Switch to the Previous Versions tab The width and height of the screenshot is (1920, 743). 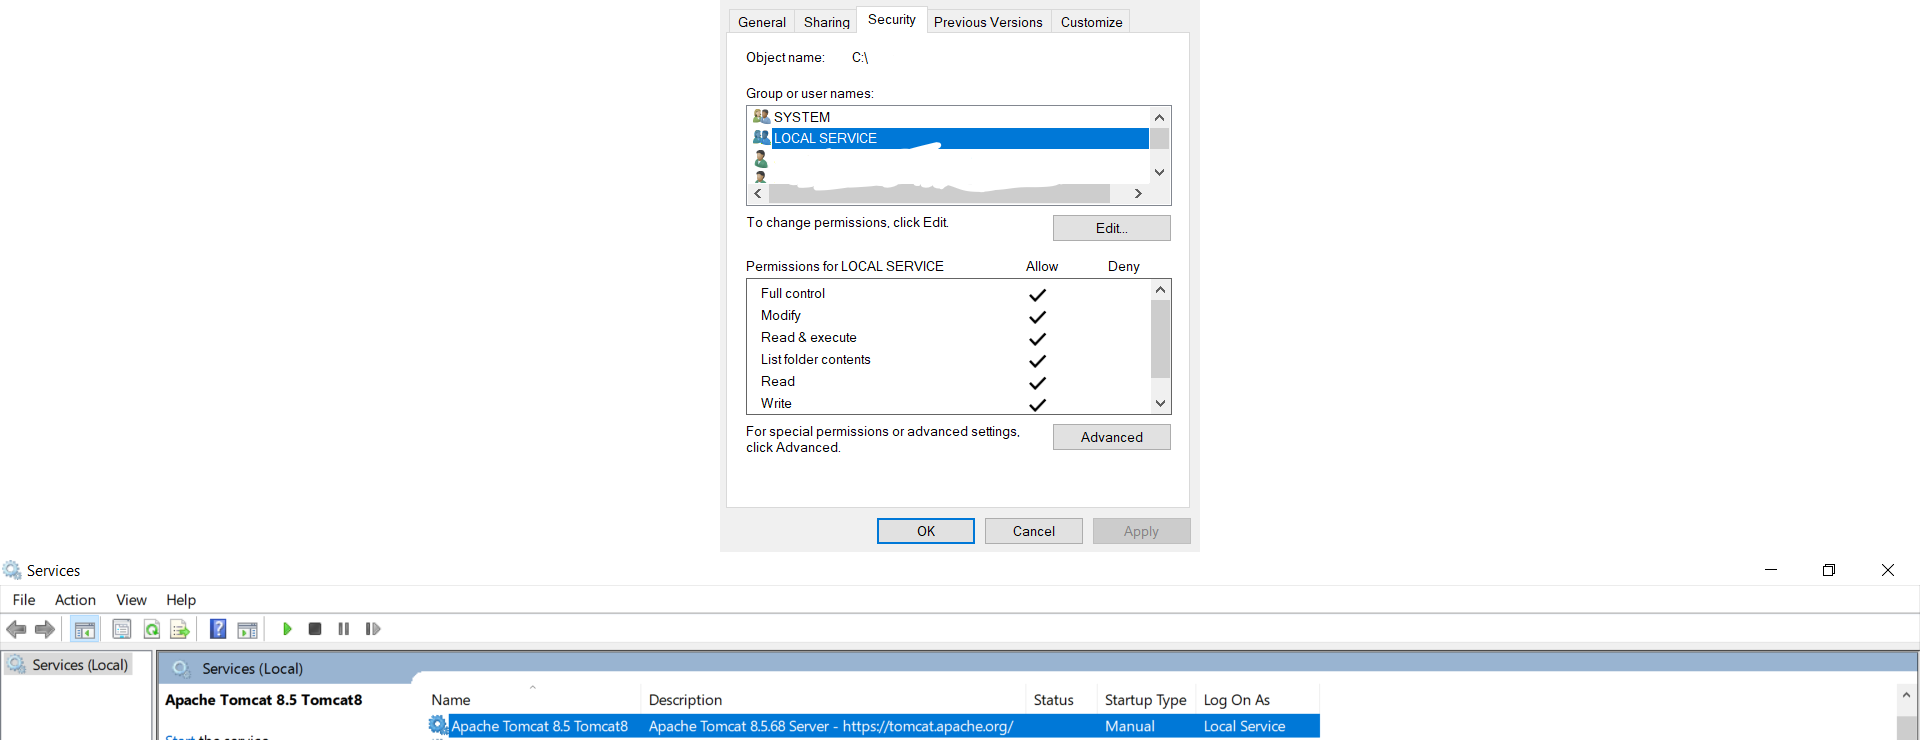pyautogui.click(x=988, y=22)
